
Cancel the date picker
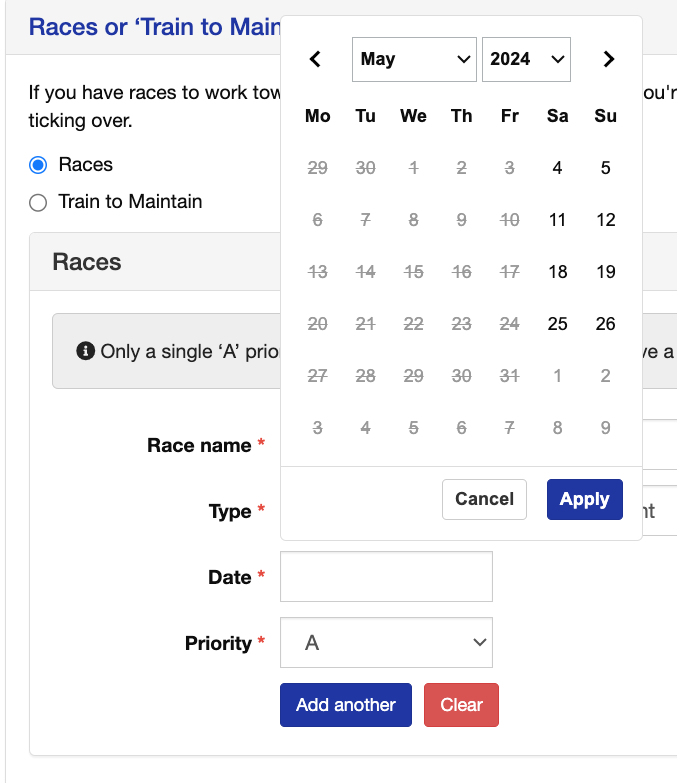pyautogui.click(x=484, y=499)
